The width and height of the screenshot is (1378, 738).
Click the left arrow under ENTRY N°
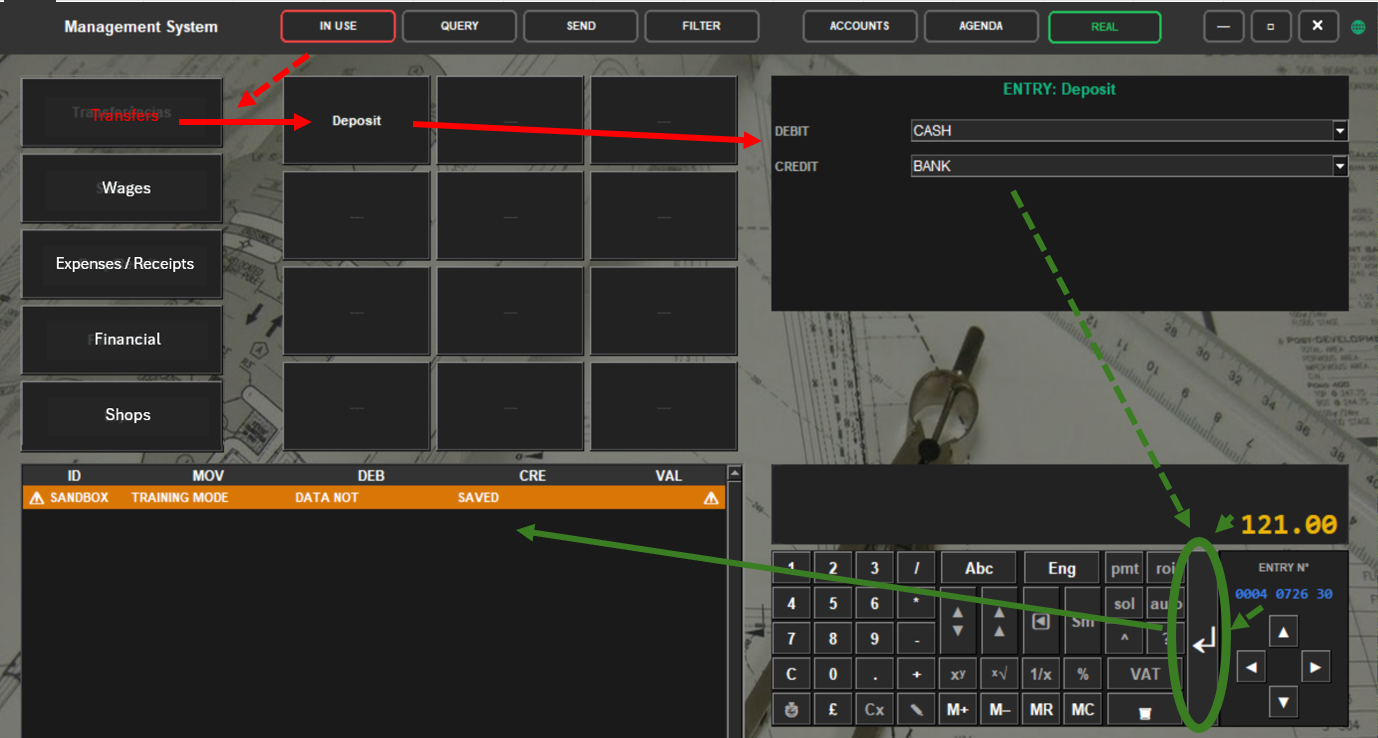pos(1252,667)
